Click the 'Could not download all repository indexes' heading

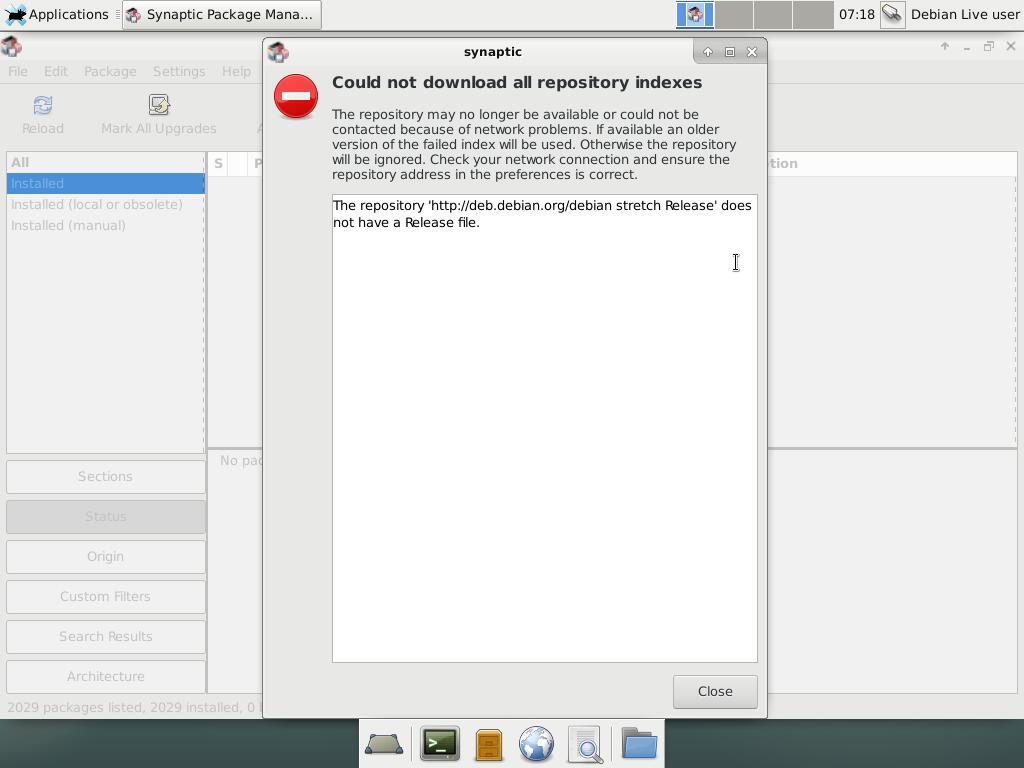click(517, 82)
